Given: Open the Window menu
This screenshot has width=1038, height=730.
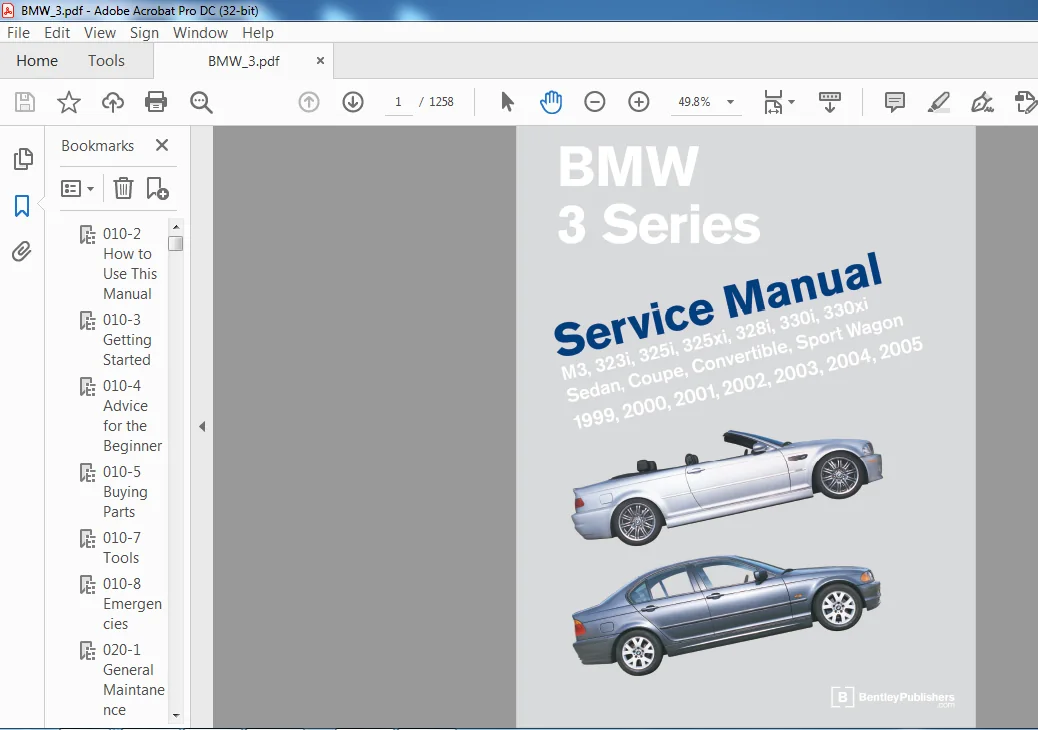Looking at the screenshot, I should [201, 32].
